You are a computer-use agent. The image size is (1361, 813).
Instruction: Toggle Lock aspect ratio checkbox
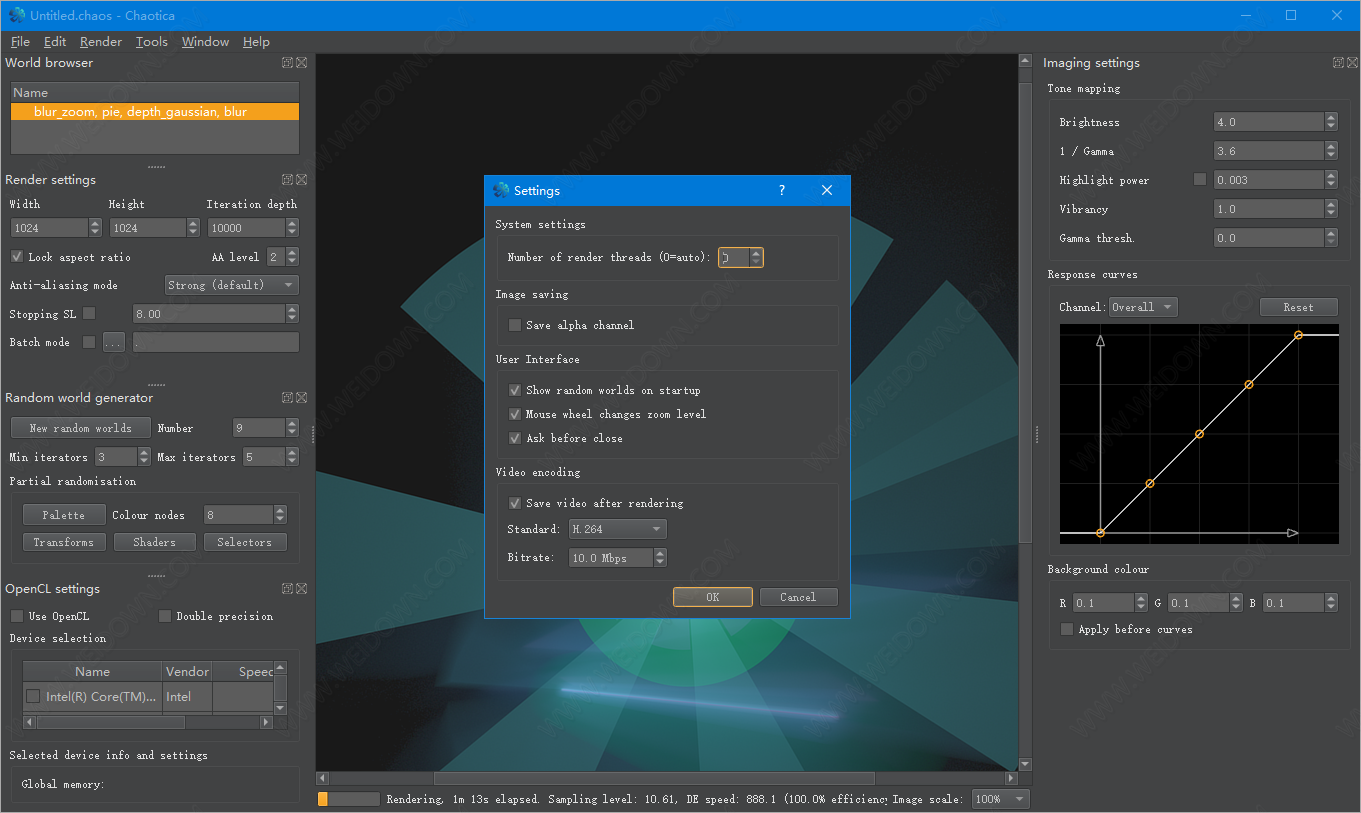point(16,257)
